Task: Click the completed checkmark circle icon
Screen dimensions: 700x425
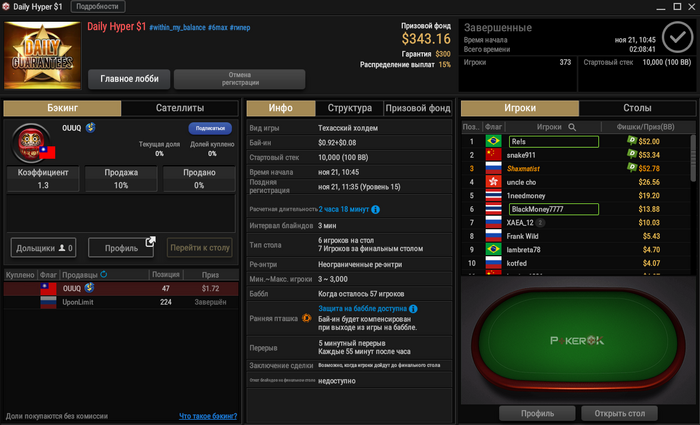Action: tap(677, 38)
